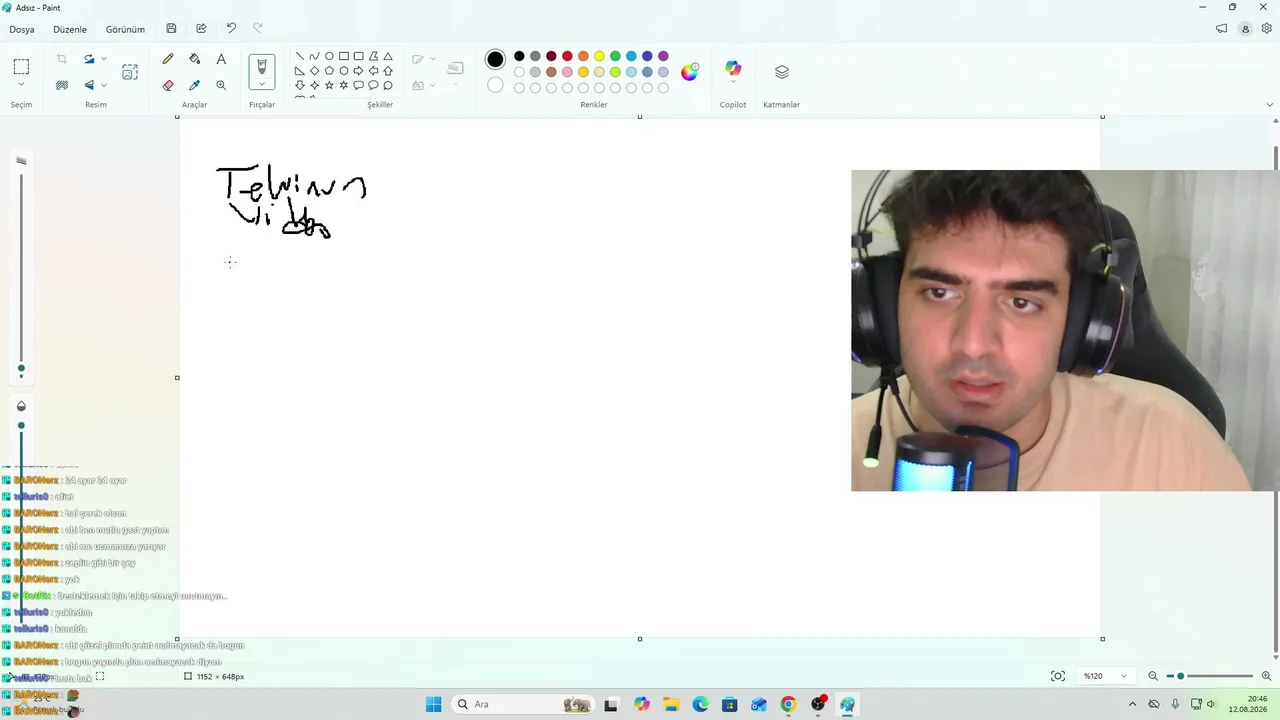Open Microsoft Edge from the taskbar
Image resolution: width=1280 pixels, height=720 pixels.
(700, 704)
